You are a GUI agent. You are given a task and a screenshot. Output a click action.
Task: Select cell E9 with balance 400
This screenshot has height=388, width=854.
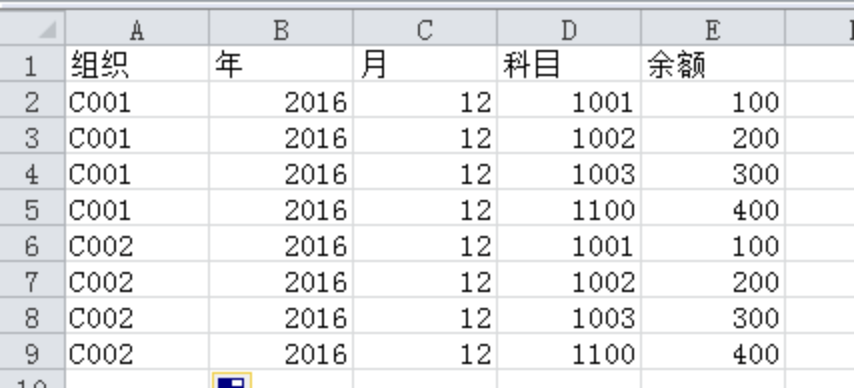[x=713, y=352]
